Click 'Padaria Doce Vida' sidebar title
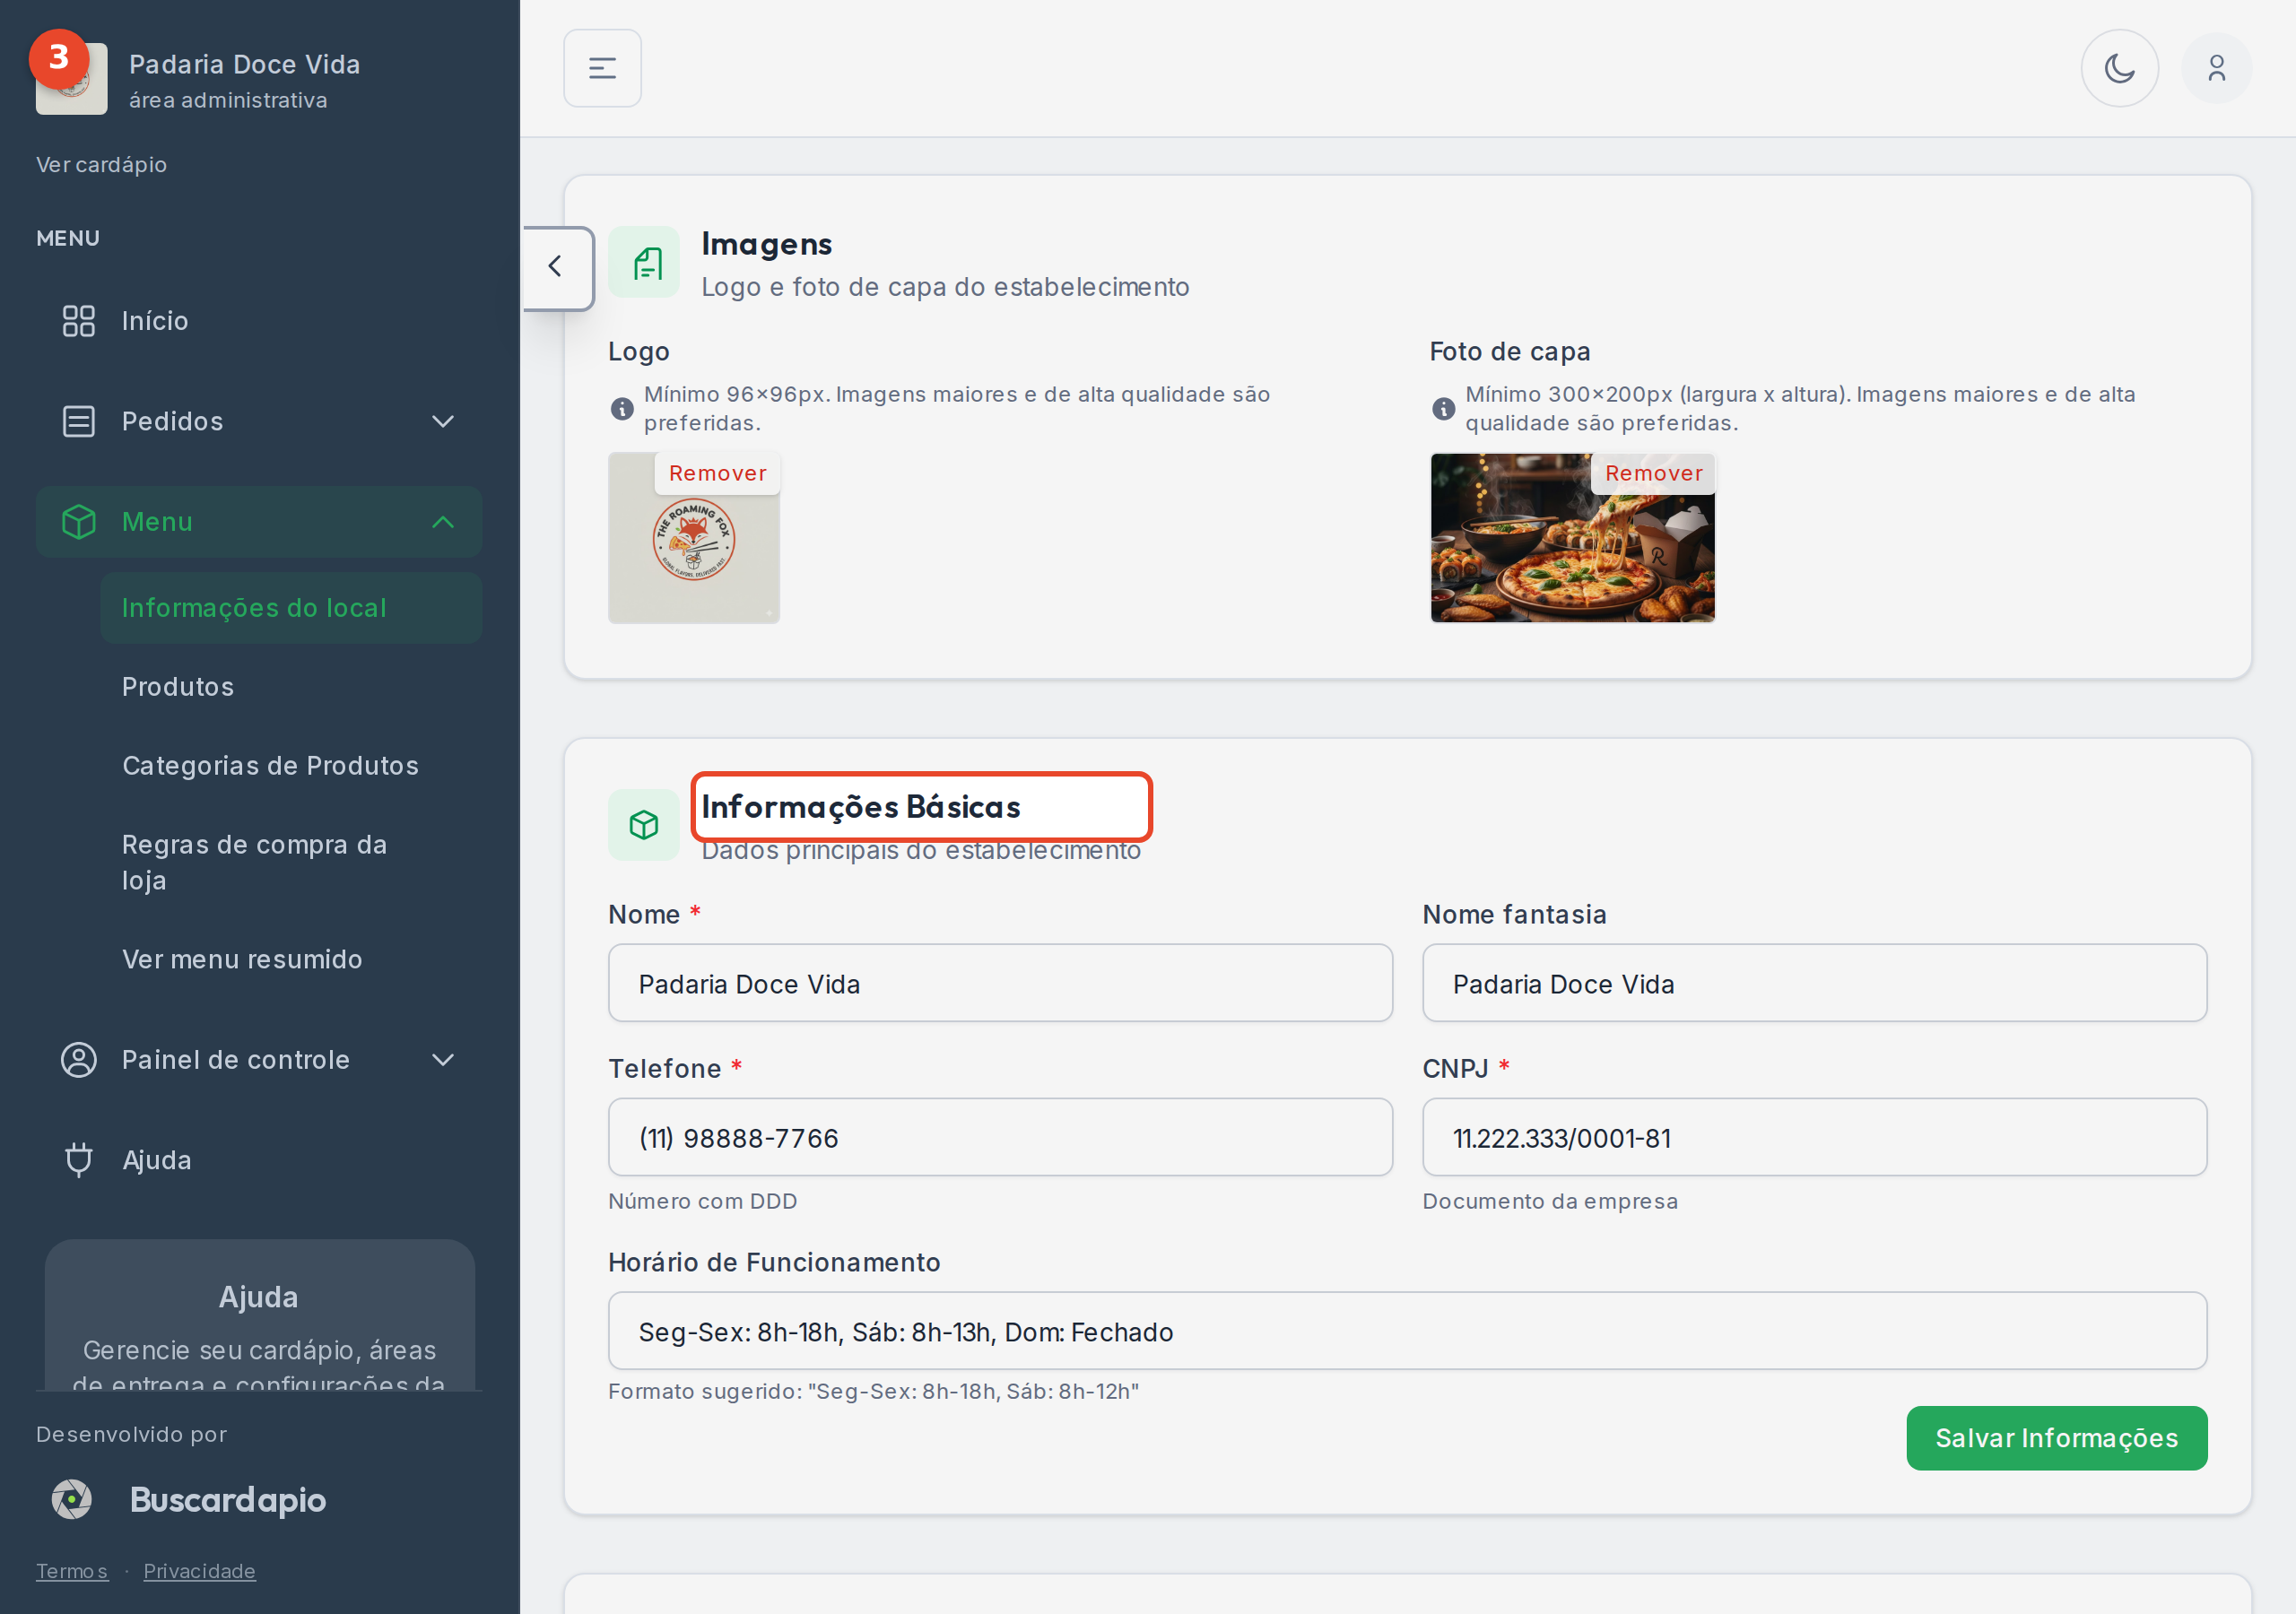 click(x=245, y=64)
